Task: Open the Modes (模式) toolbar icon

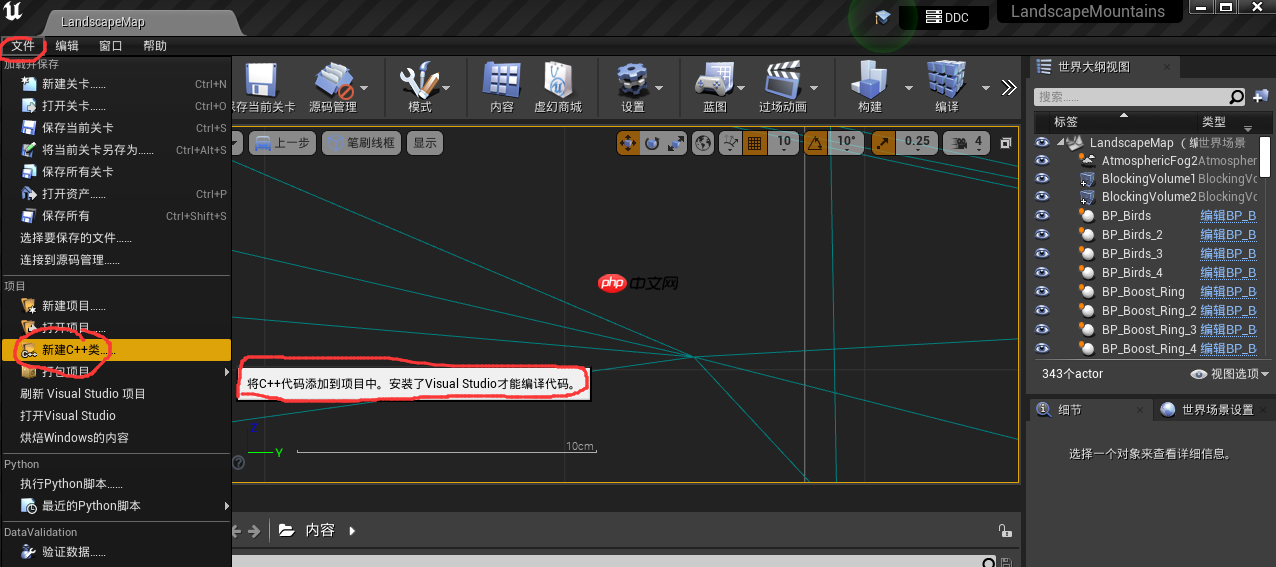Action: coord(420,80)
